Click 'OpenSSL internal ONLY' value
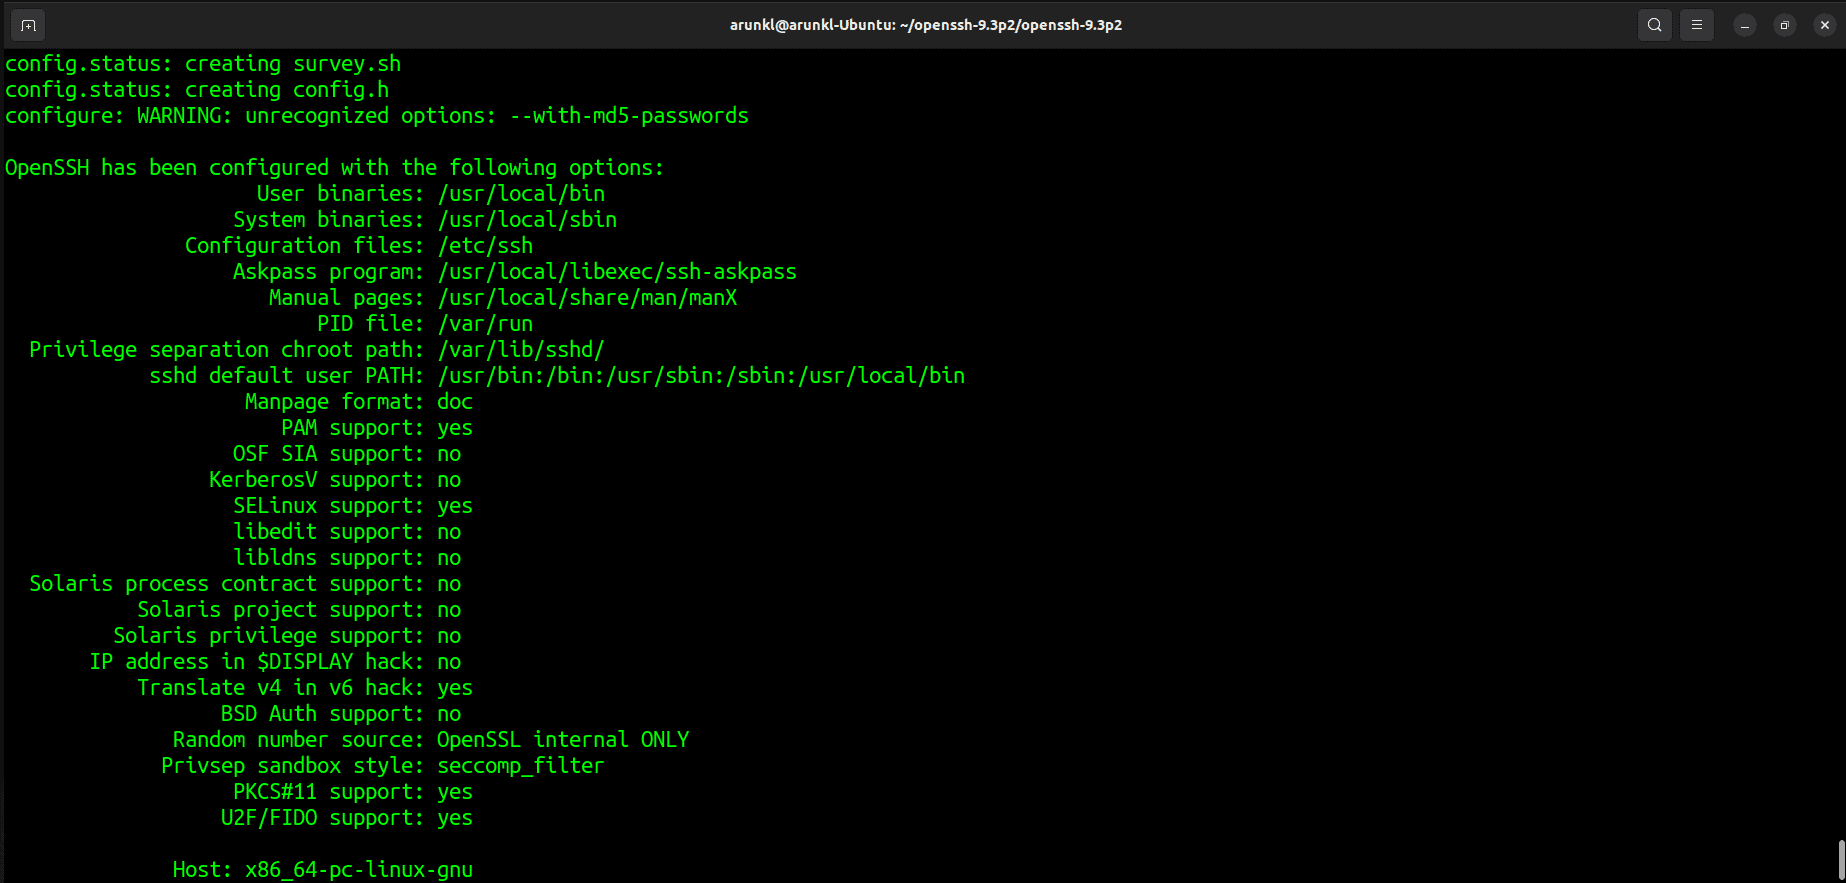The width and height of the screenshot is (1846, 883). tap(563, 740)
